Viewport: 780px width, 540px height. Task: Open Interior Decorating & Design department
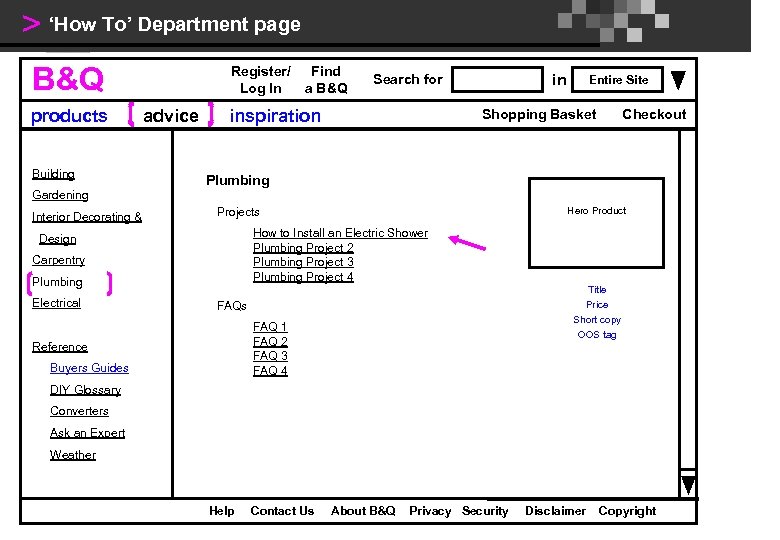click(87, 228)
